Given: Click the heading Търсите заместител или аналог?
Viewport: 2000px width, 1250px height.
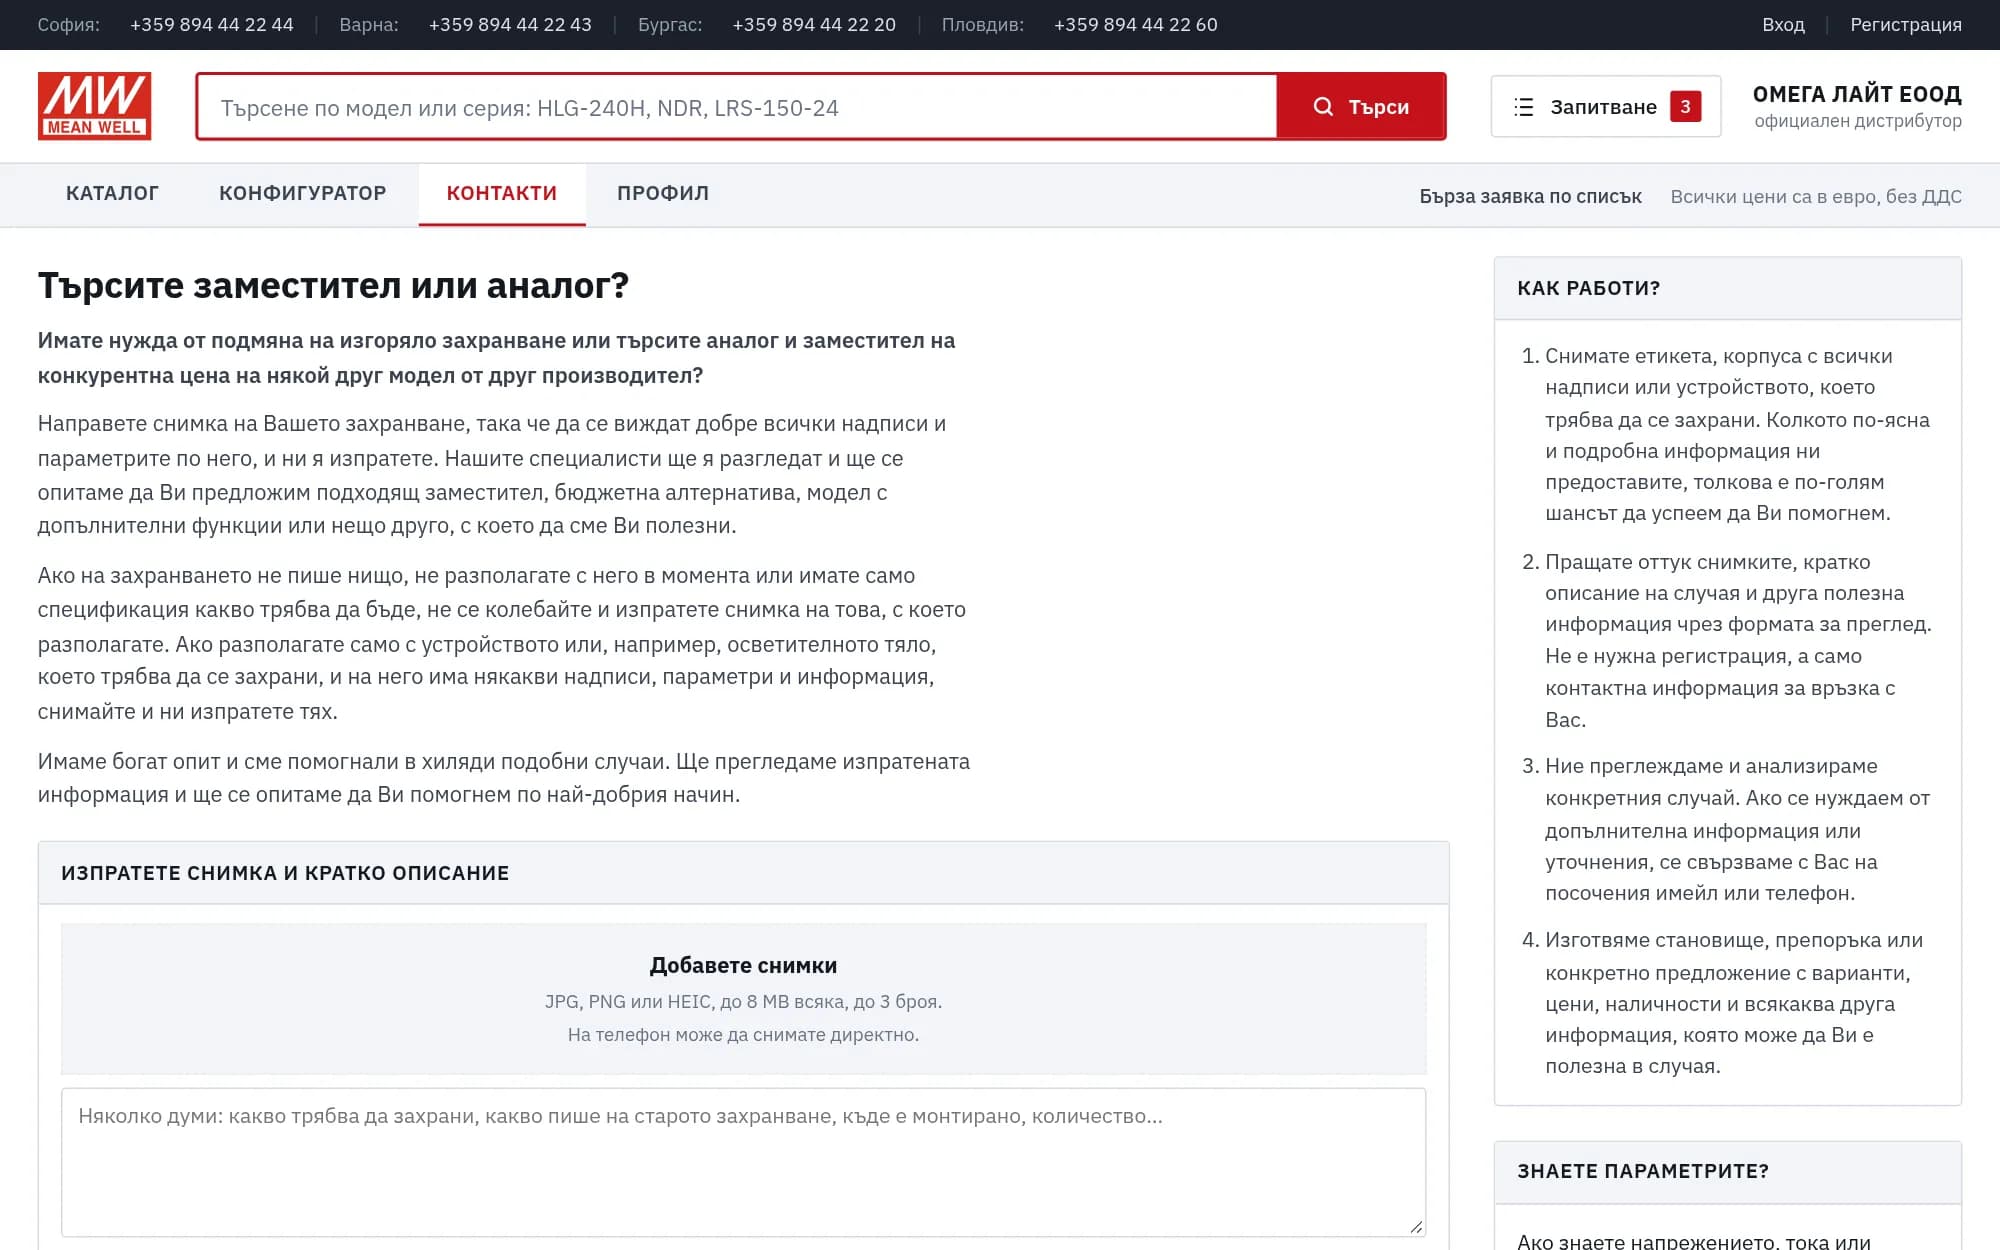Looking at the screenshot, I should pyautogui.click(x=333, y=286).
